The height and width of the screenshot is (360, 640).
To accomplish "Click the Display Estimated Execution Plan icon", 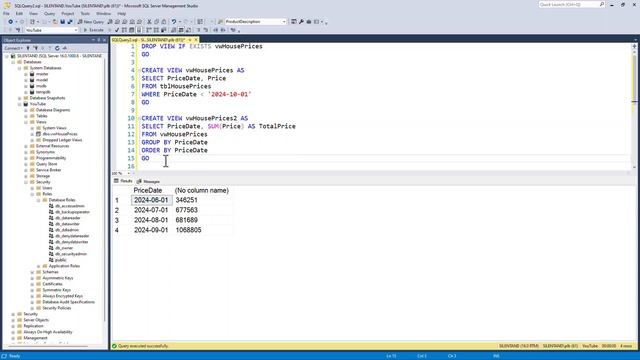I will click(124, 30).
